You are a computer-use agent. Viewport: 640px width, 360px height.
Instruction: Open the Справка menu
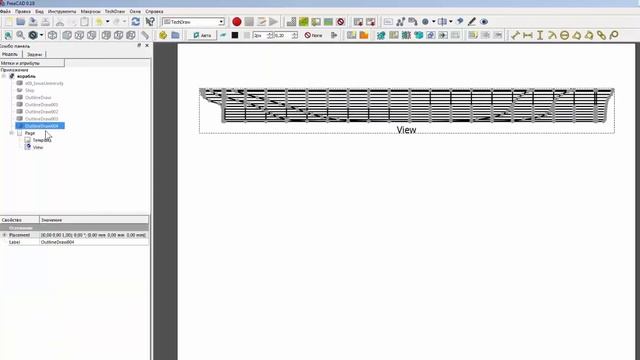tap(154, 11)
